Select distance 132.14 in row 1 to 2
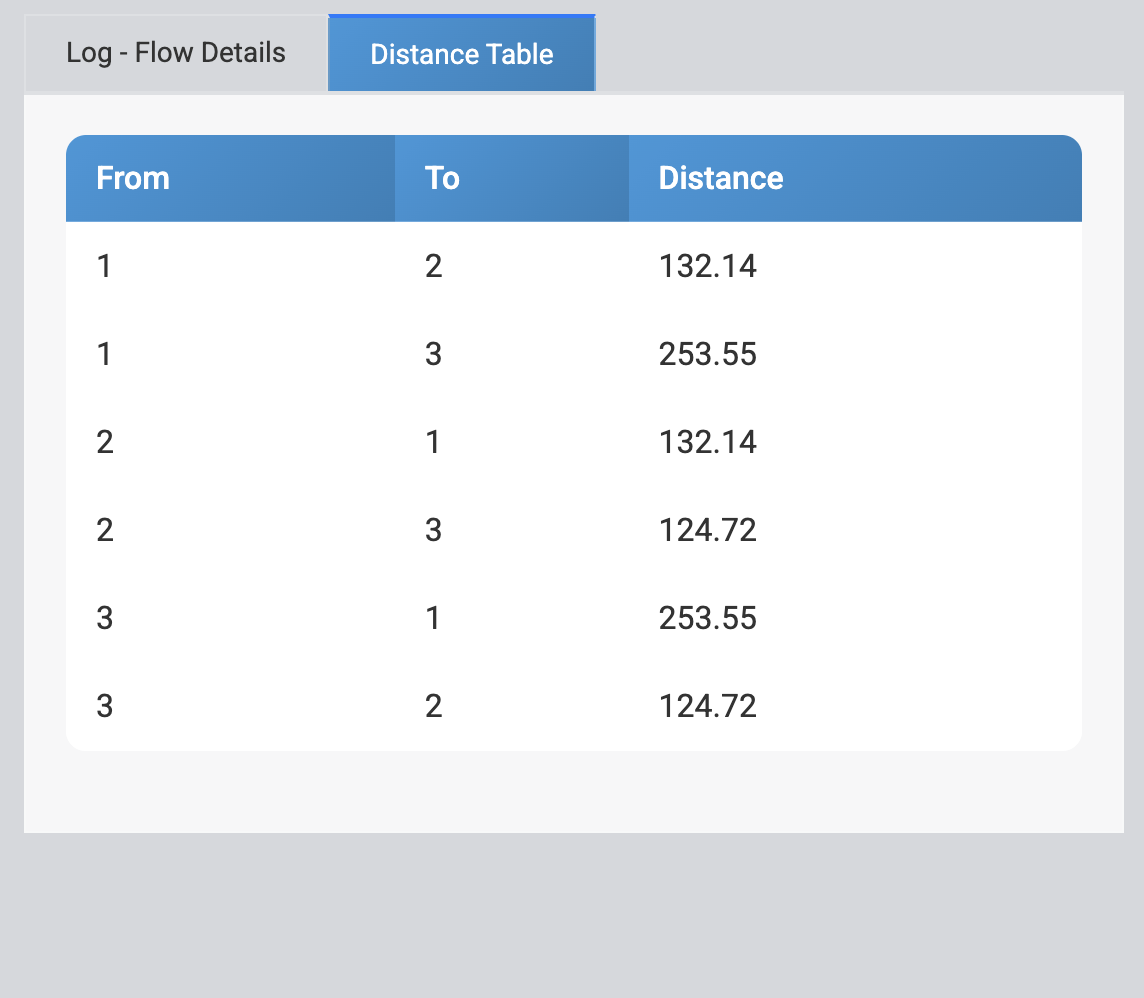 click(708, 266)
